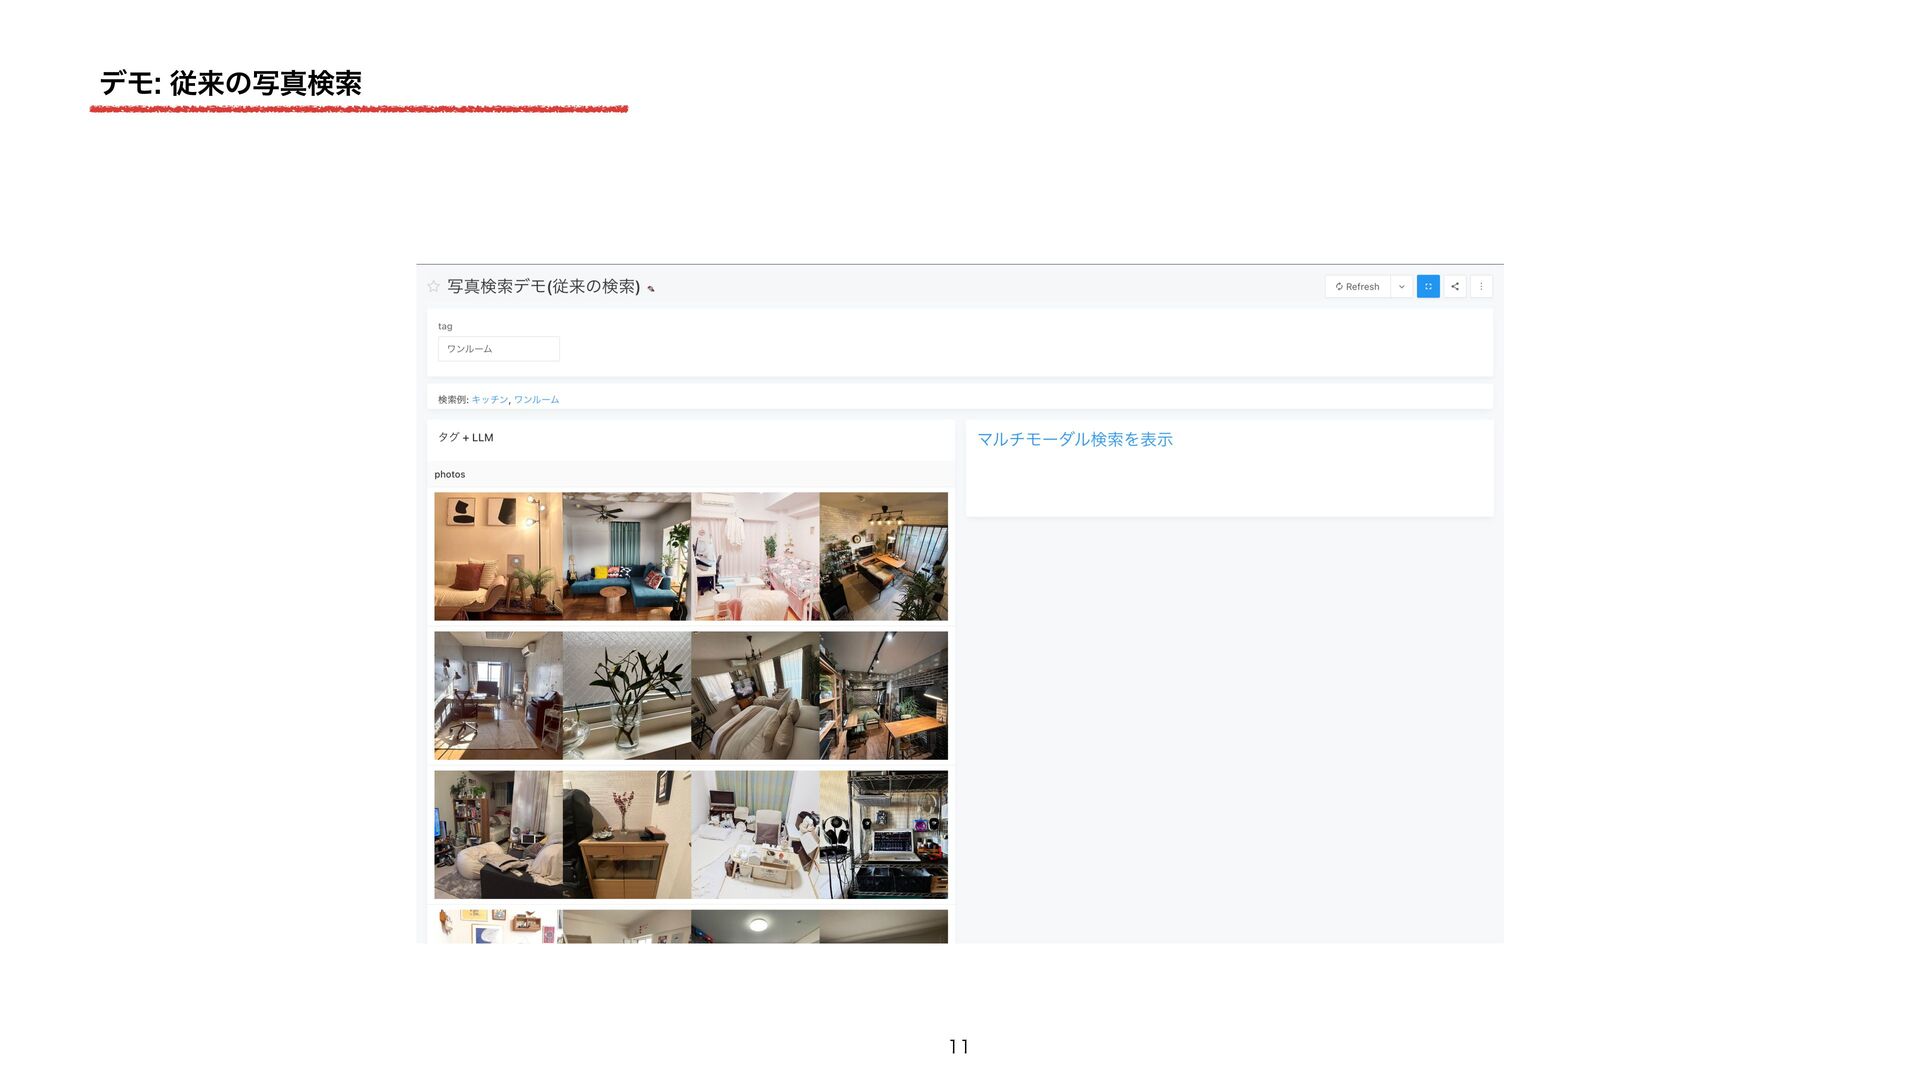Select the glass vase plant thumbnail
The height and width of the screenshot is (1080, 1920).
click(x=626, y=695)
